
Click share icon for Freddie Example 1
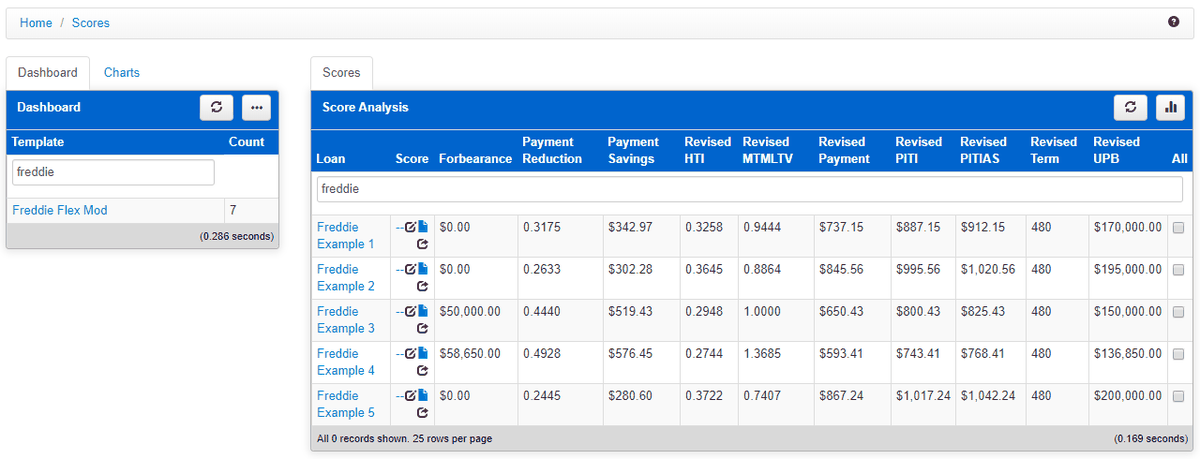(422, 244)
